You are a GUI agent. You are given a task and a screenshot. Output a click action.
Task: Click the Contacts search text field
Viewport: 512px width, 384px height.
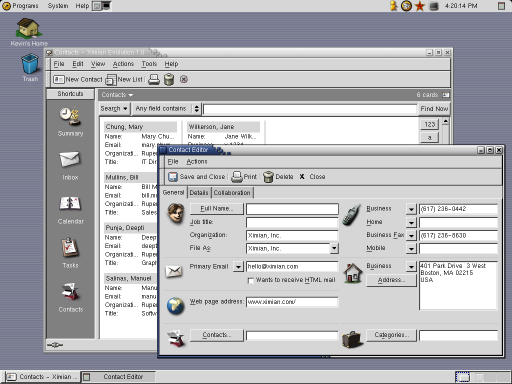pyautogui.click(x=310, y=109)
